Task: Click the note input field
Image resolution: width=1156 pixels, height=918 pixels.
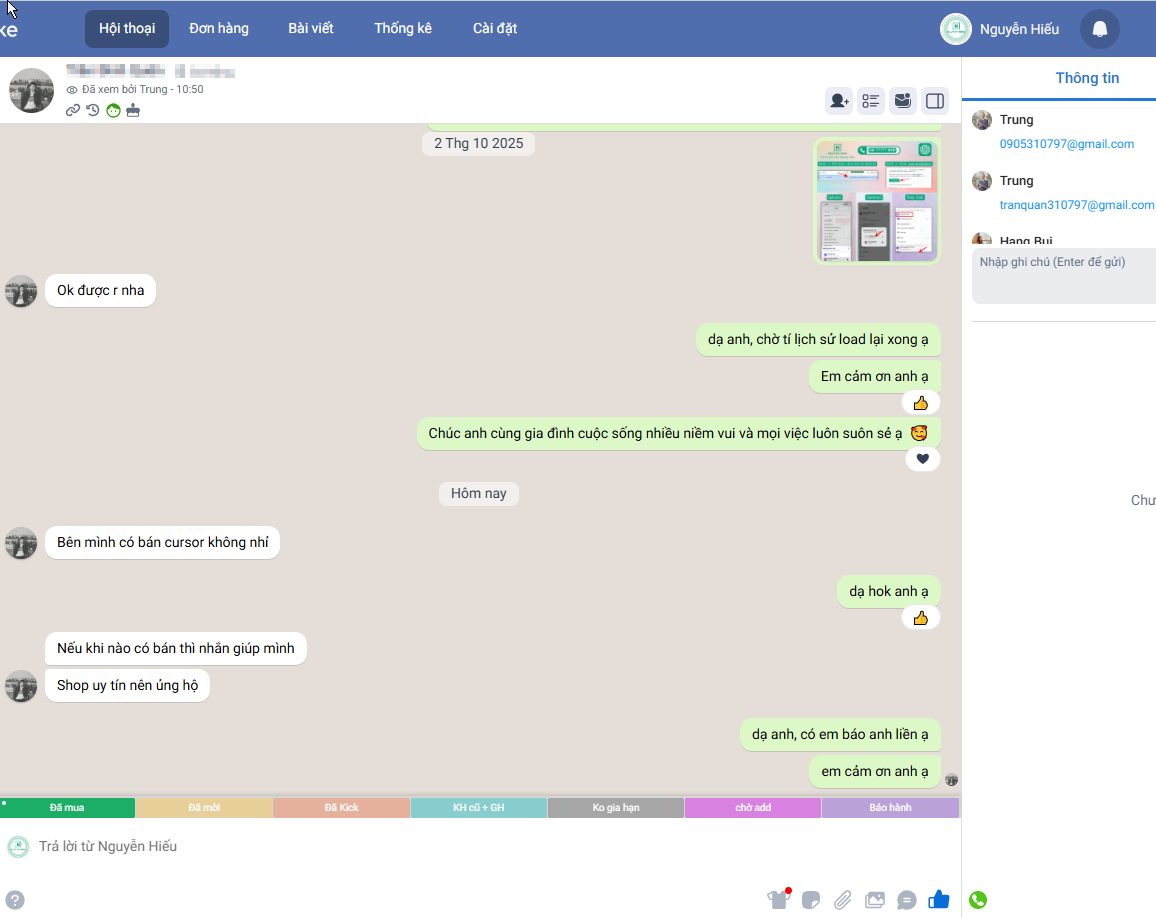Action: click(x=1064, y=275)
